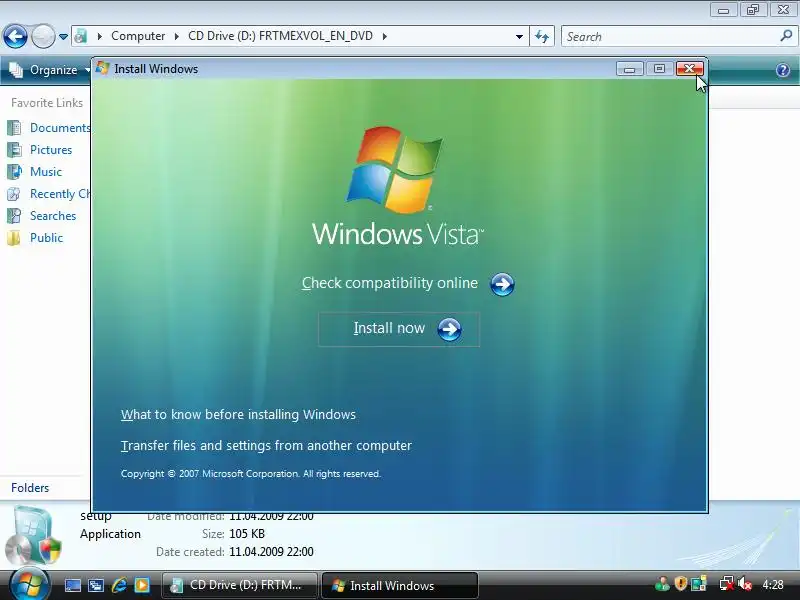This screenshot has width=800, height=600.
Task: Click the blue arrow beside Install now
Action: coord(449,330)
